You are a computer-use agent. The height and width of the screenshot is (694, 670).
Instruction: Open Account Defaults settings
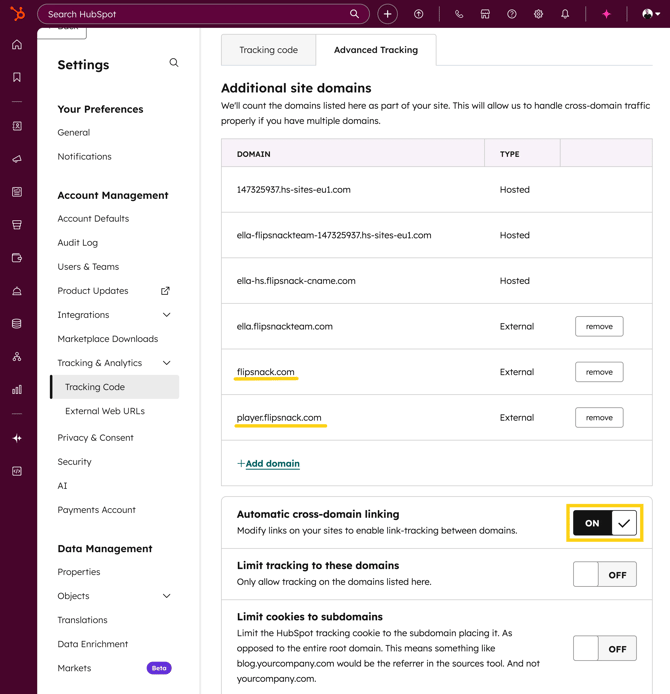[x=93, y=219]
